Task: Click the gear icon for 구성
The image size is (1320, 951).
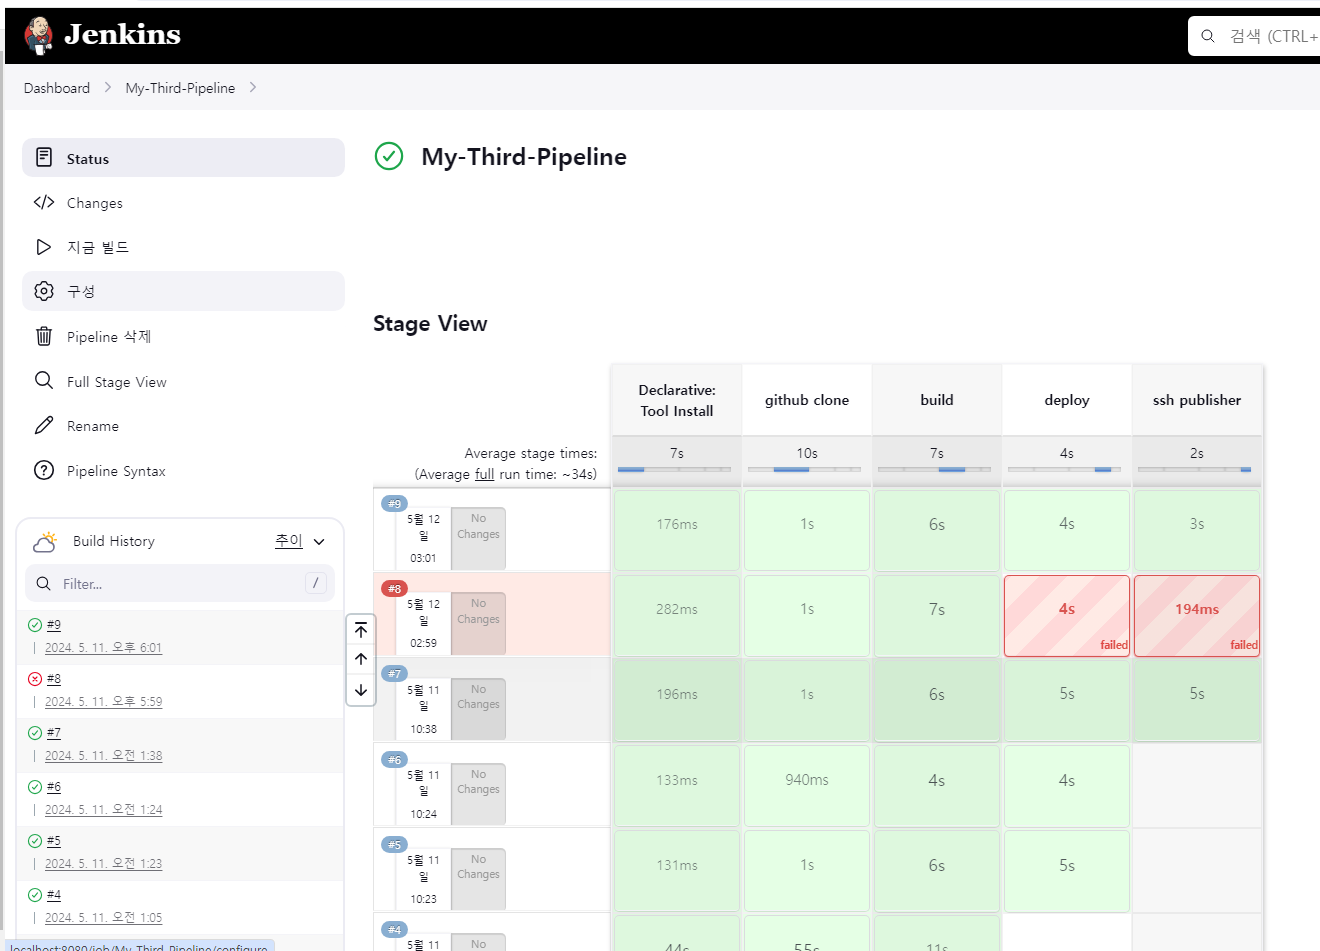Action: [x=44, y=291]
